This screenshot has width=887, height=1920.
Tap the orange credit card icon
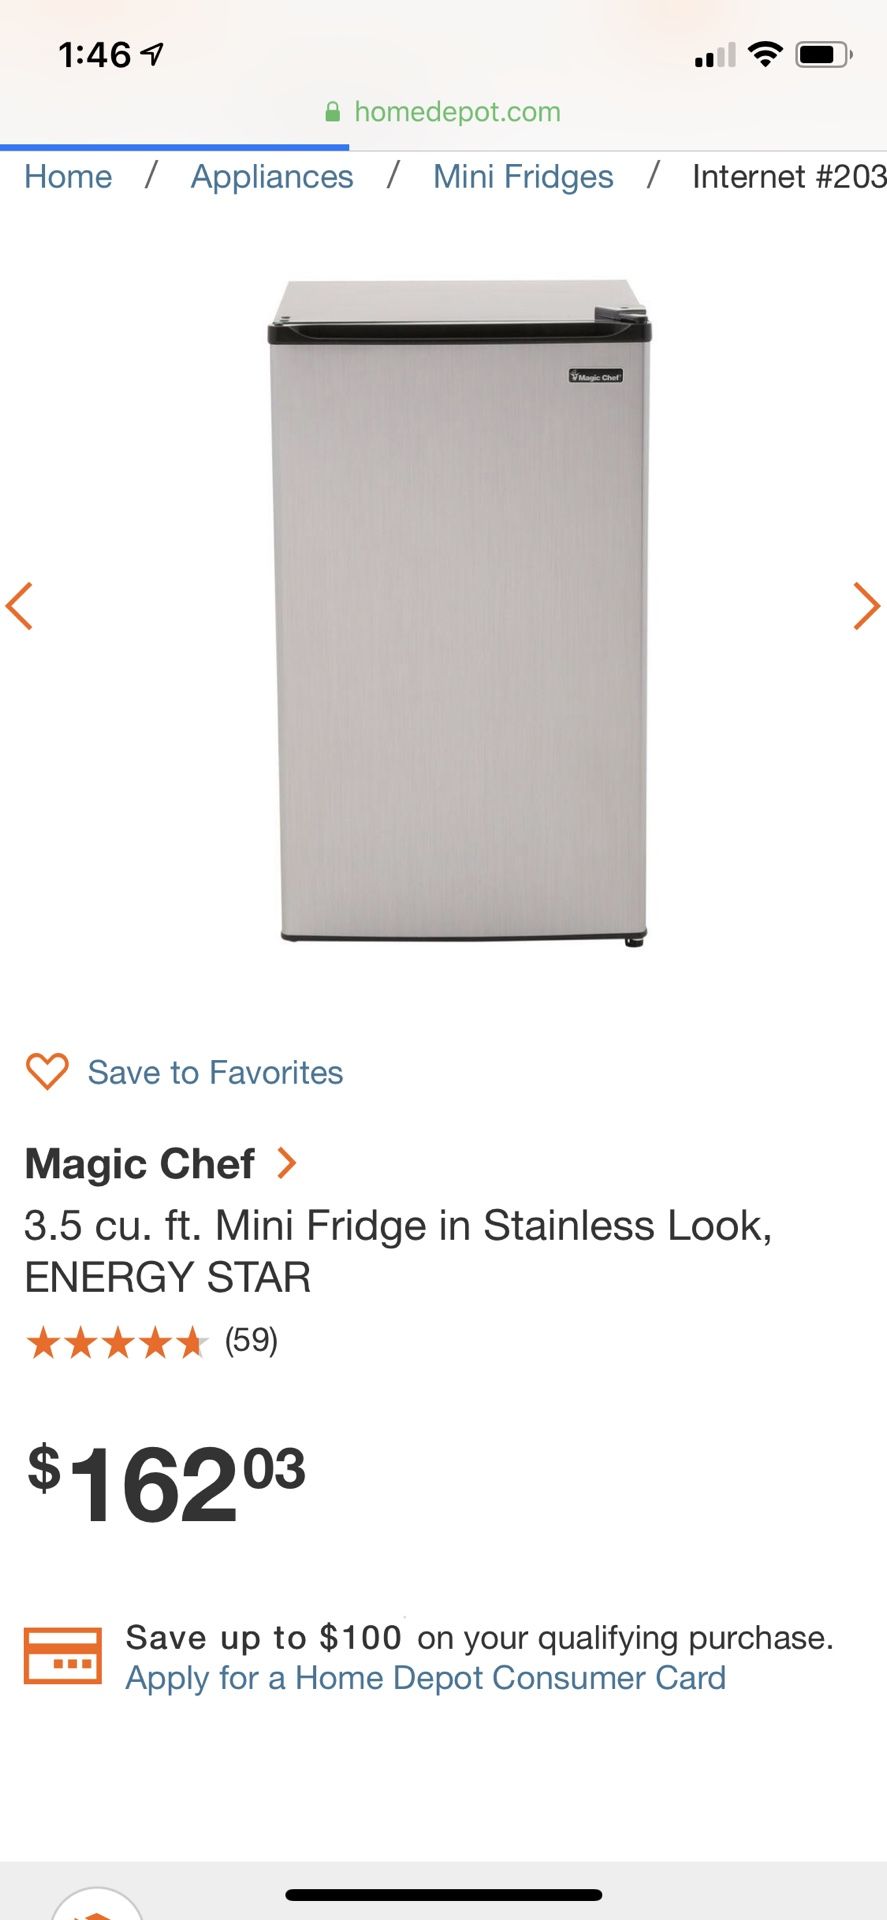tap(63, 1656)
